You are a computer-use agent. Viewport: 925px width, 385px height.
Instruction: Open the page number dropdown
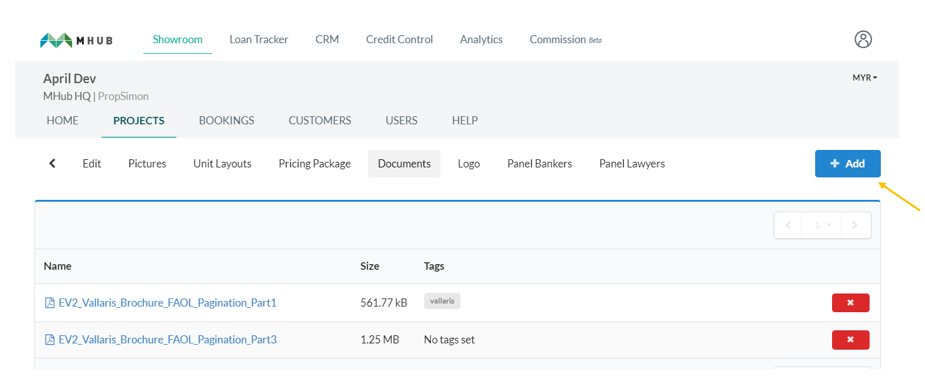point(822,225)
